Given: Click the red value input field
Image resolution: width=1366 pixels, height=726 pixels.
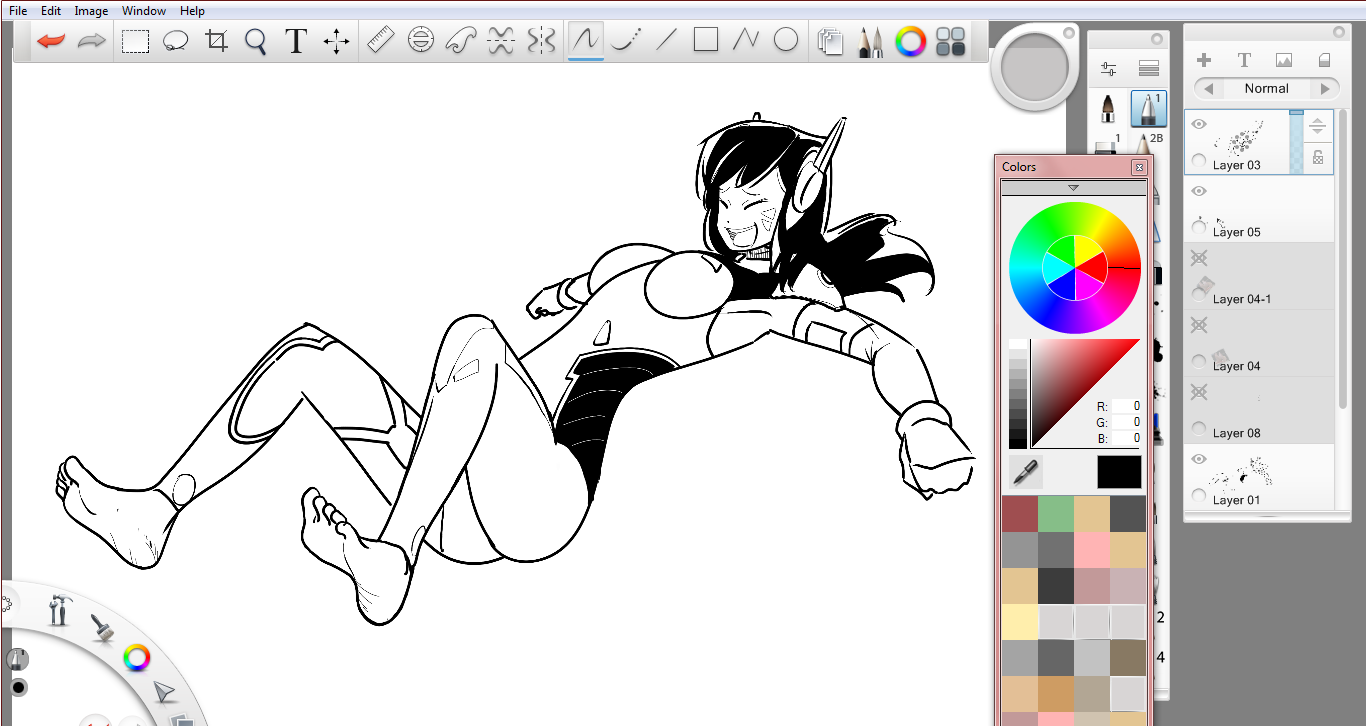Looking at the screenshot, I should click(x=1127, y=406).
